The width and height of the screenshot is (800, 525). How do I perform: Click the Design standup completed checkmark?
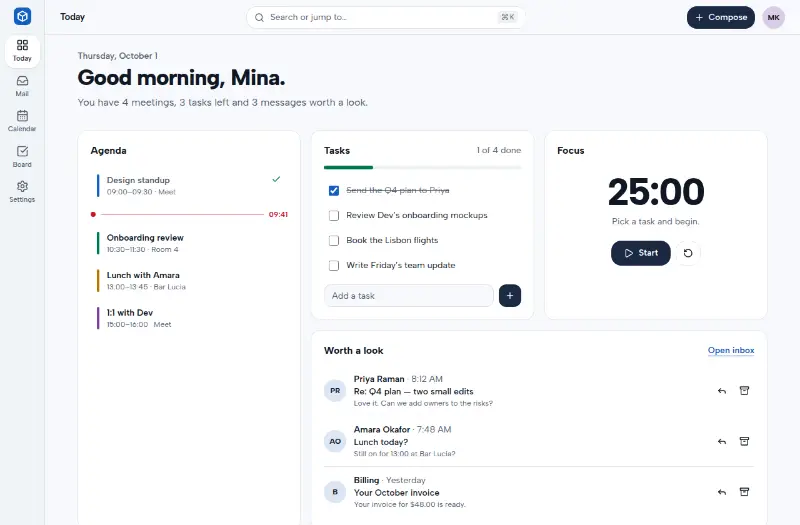click(276, 180)
